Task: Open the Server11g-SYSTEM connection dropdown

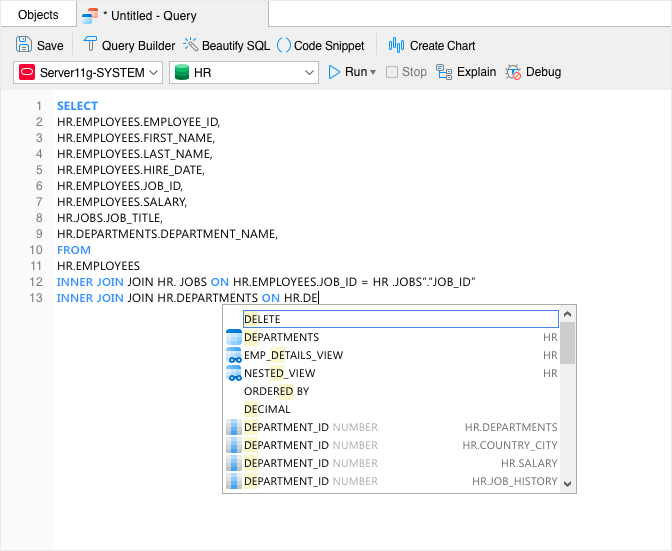Action: (88, 72)
